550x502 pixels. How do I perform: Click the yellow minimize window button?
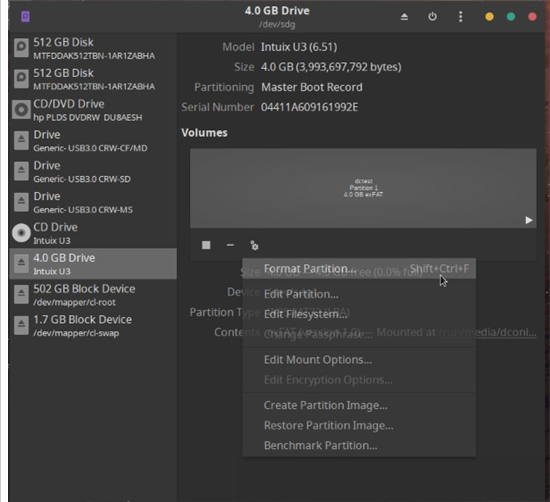click(x=489, y=16)
